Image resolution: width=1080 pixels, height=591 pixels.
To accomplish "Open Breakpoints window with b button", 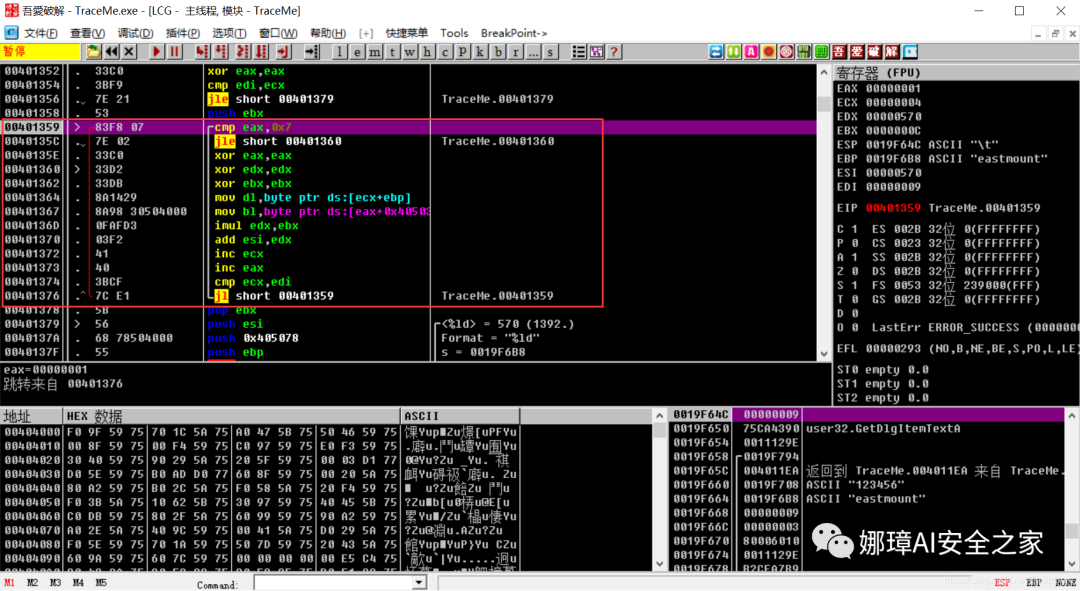I will (x=497, y=52).
